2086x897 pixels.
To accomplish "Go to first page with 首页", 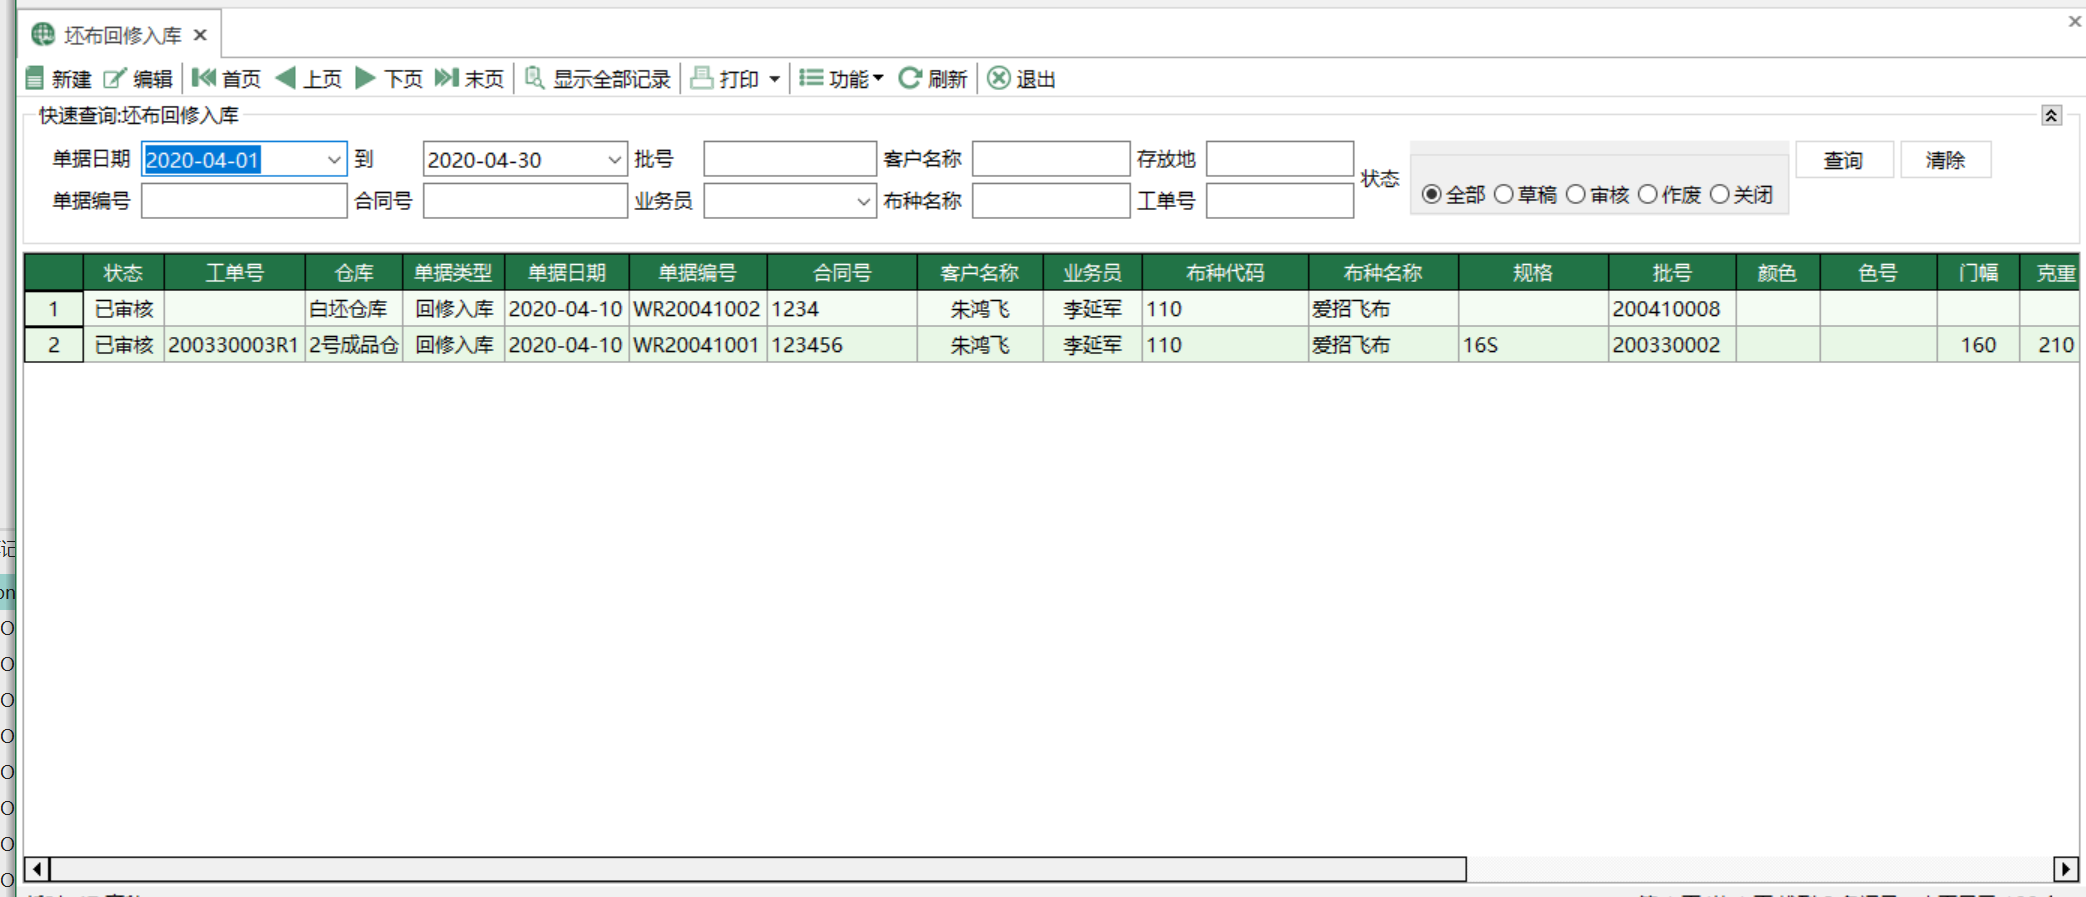I will coord(226,78).
